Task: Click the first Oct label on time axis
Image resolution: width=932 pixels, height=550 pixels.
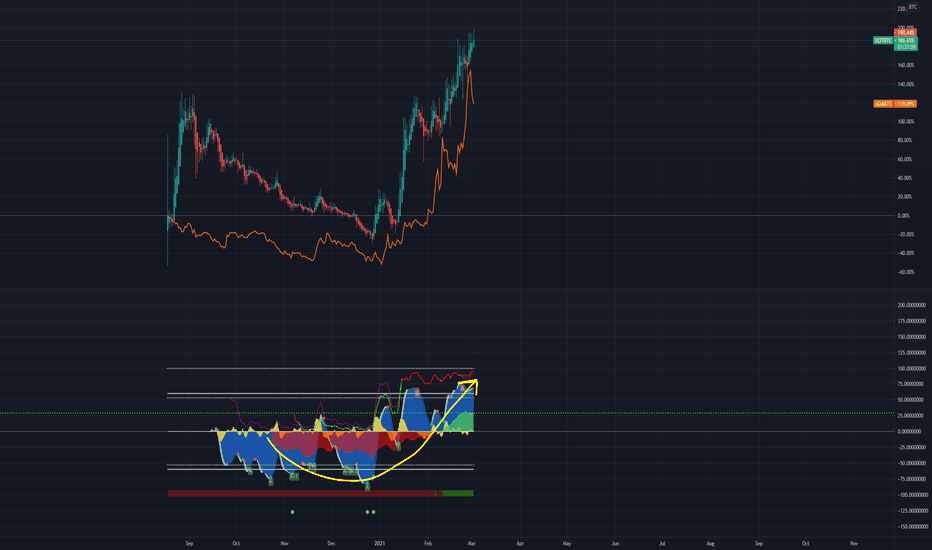Action: (236, 543)
